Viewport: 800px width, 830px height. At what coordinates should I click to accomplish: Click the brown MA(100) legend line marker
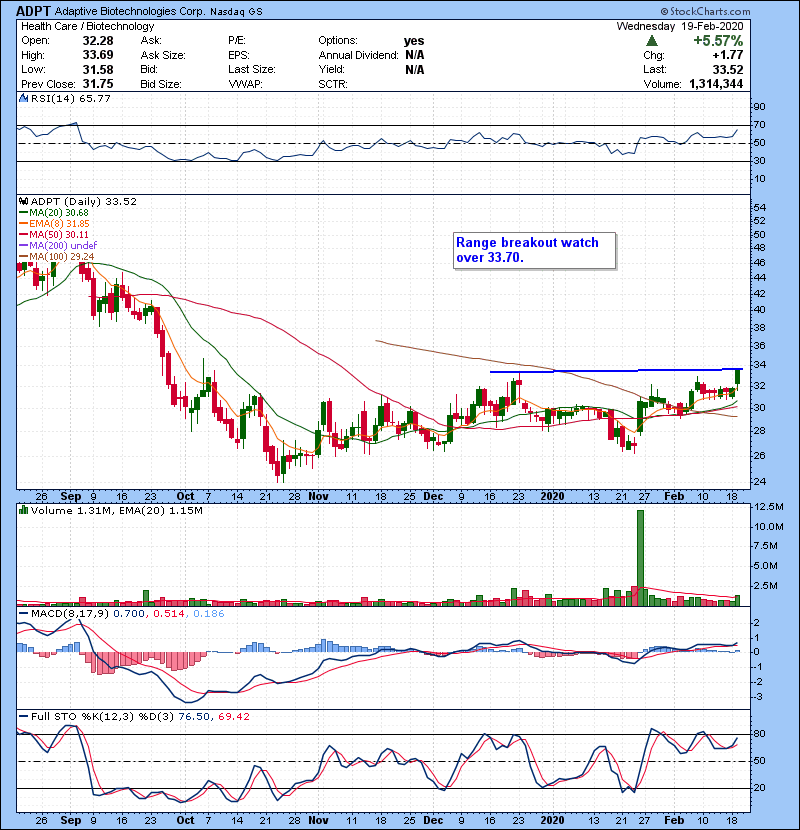pos(23,257)
